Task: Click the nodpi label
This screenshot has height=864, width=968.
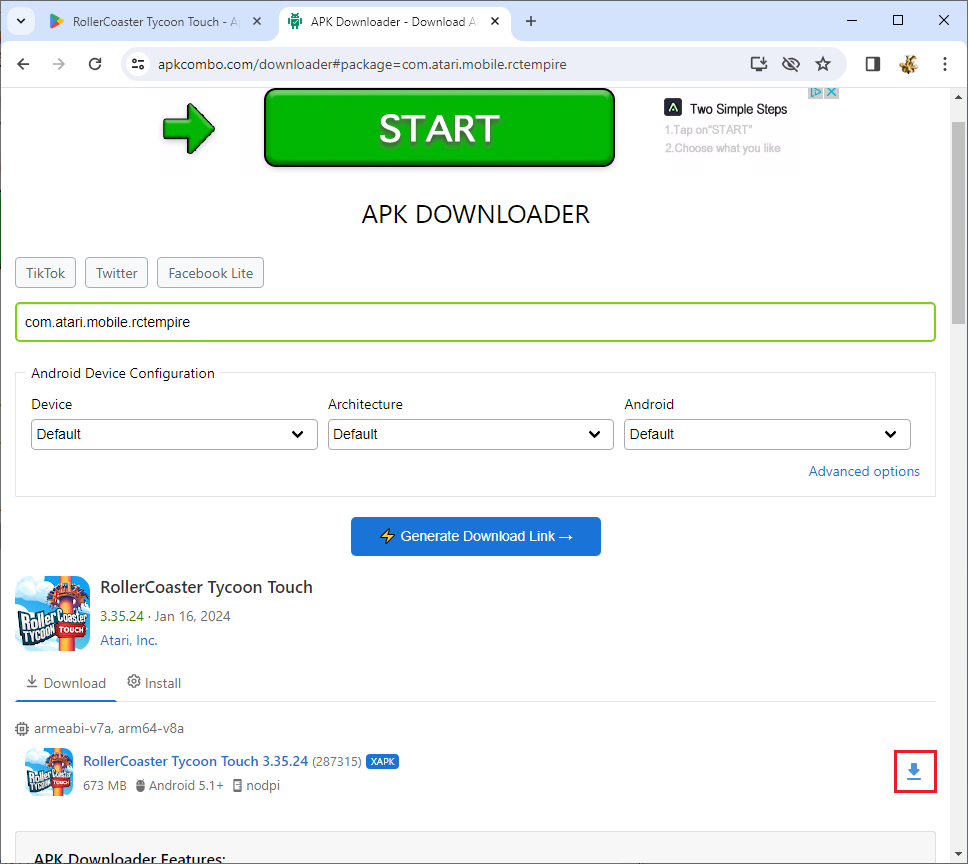Action: (x=263, y=786)
